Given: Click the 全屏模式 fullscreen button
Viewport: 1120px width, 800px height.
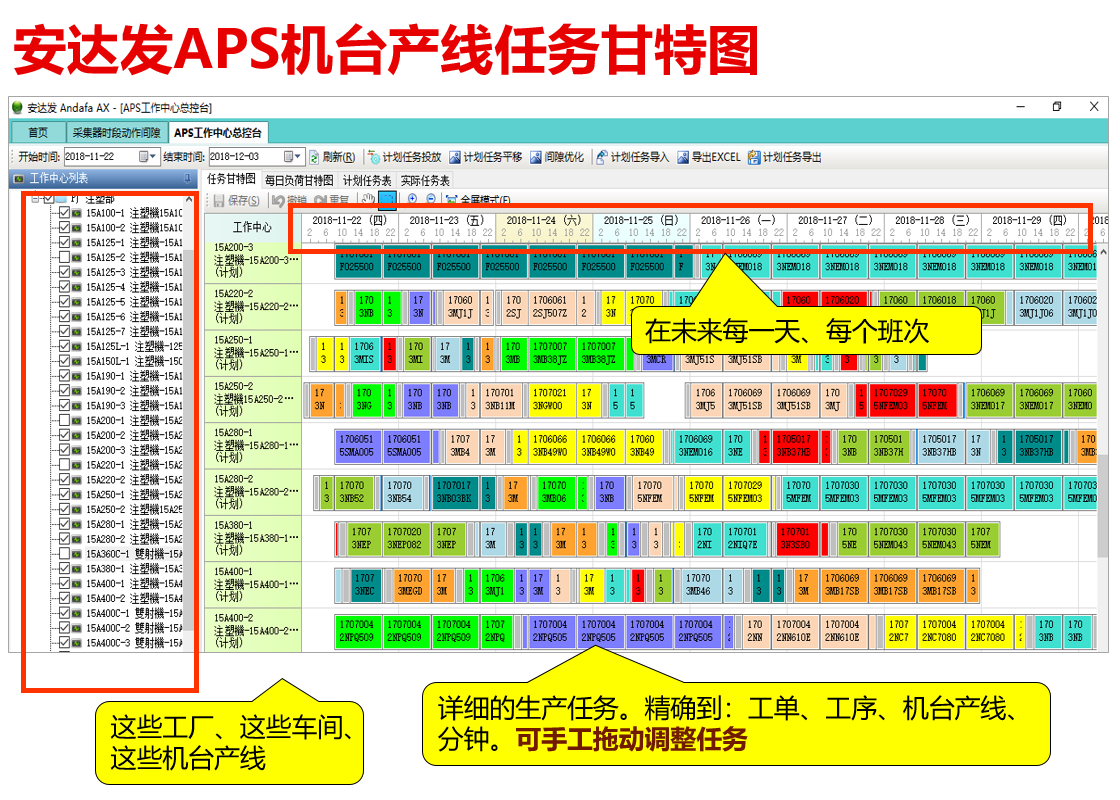Looking at the screenshot, I should point(478,200).
